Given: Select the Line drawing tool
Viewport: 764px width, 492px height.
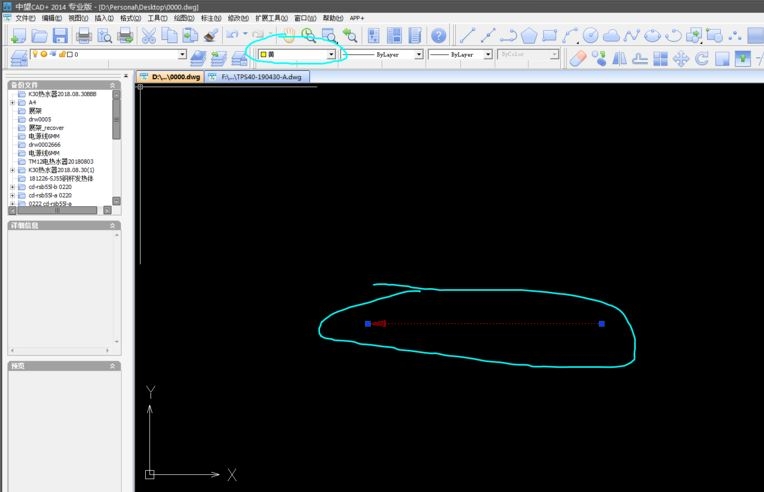Looking at the screenshot, I should (467, 36).
